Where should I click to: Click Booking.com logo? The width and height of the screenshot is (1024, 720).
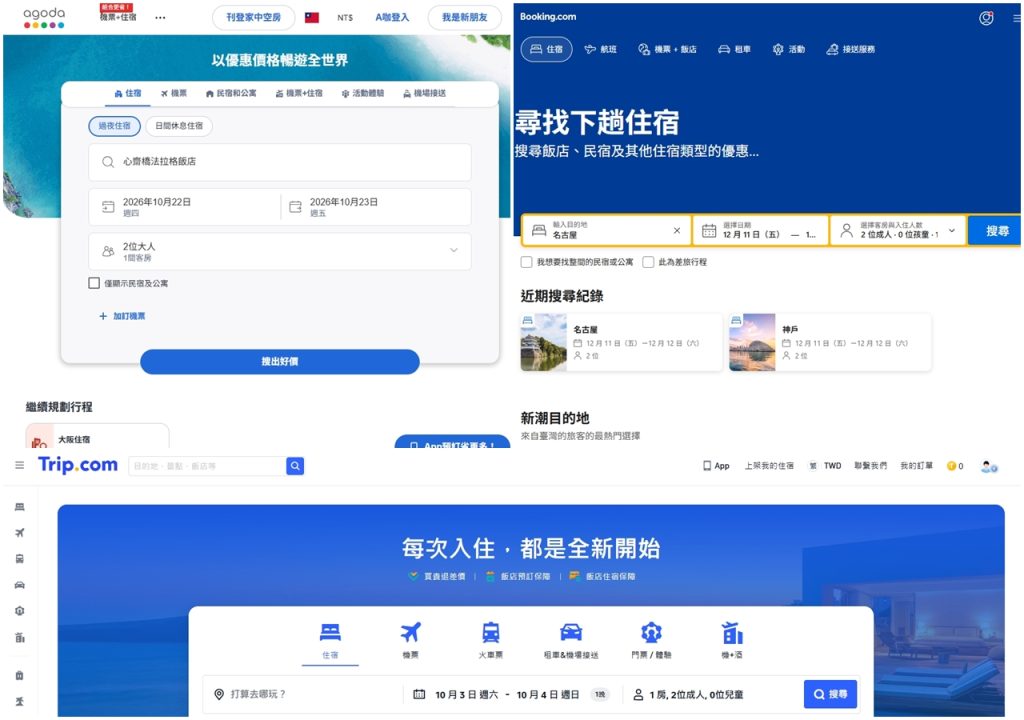pos(548,17)
